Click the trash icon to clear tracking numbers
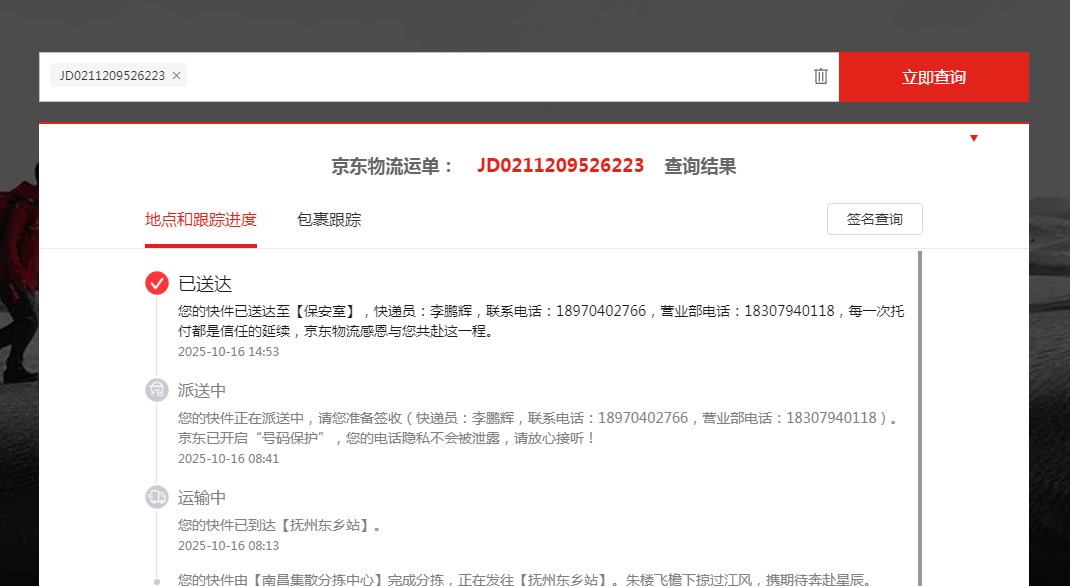This screenshot has width=1070, height=586. [x=821, y=76]
